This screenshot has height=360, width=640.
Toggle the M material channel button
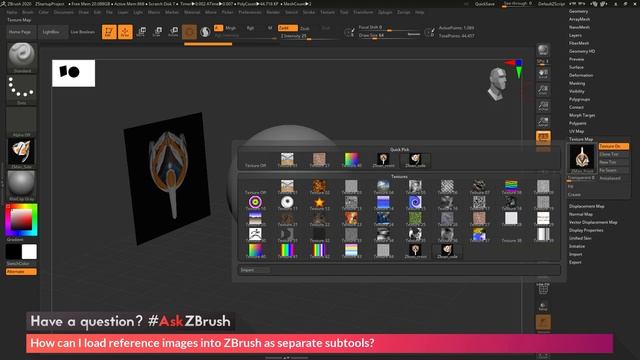(270, 28)
